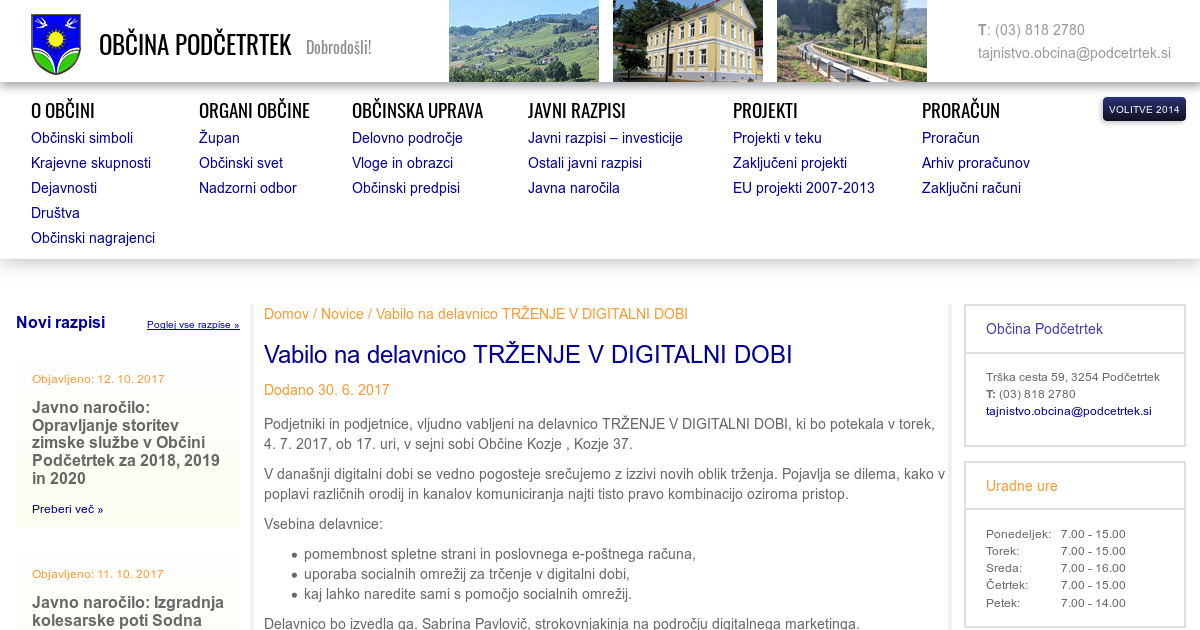
Task: Open Javni razpisi – investicije link
Action: coord(605,138)
